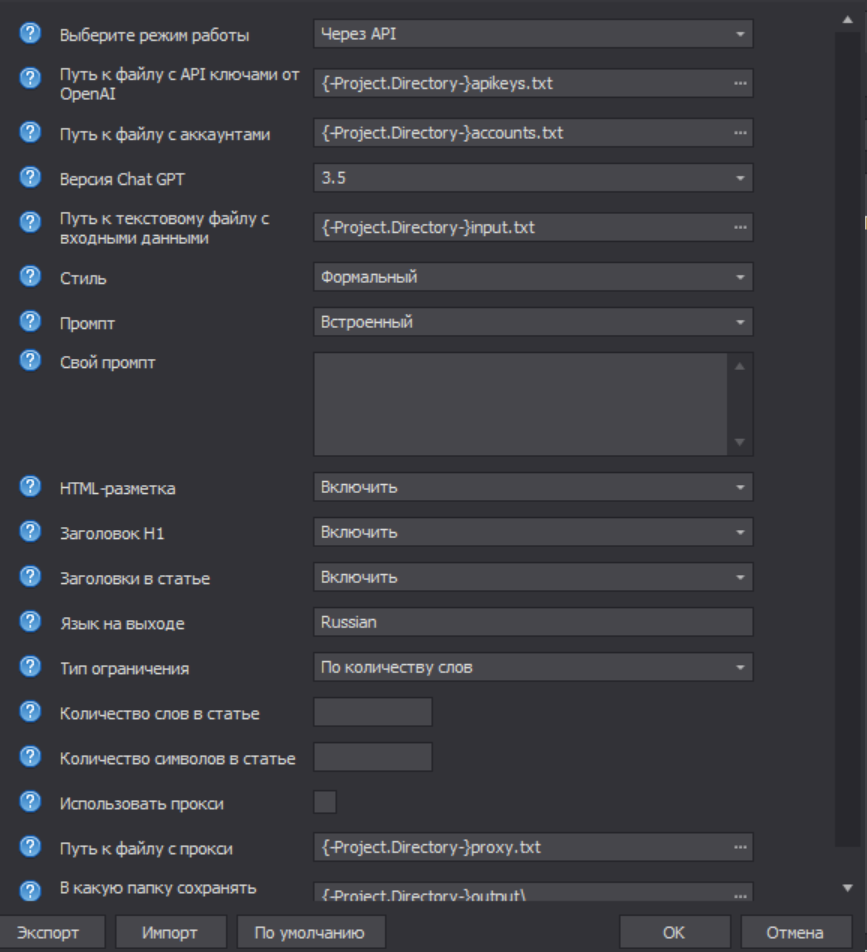Click help icon for 'Заголовок H1'
This screenshot has height=952, width=867.
30,531
